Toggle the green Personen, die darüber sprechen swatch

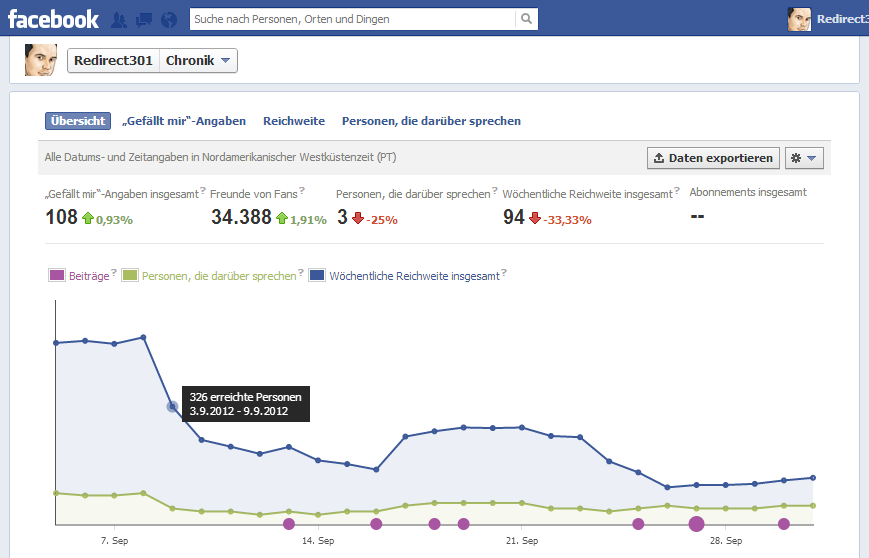[130, 275]
